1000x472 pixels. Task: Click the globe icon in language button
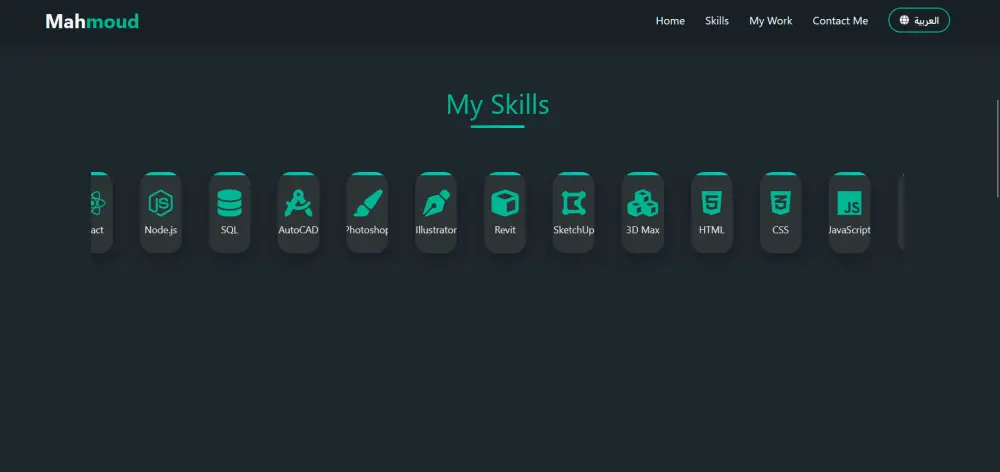[x=904, y=20]
